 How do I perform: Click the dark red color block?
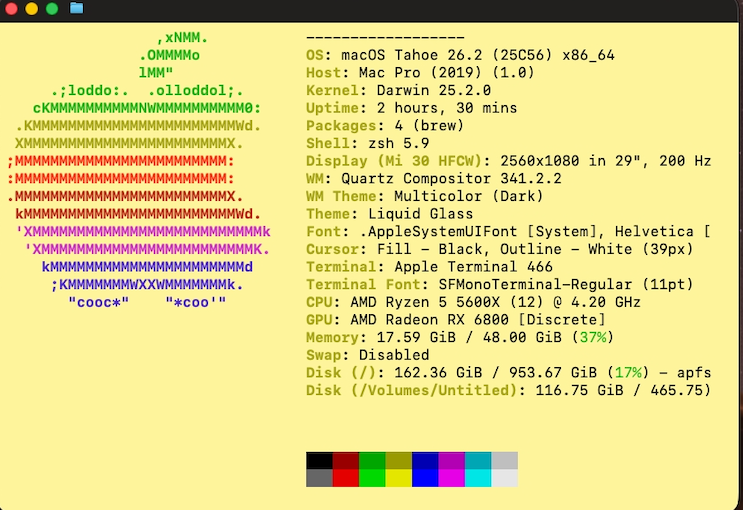coord(346,461)
